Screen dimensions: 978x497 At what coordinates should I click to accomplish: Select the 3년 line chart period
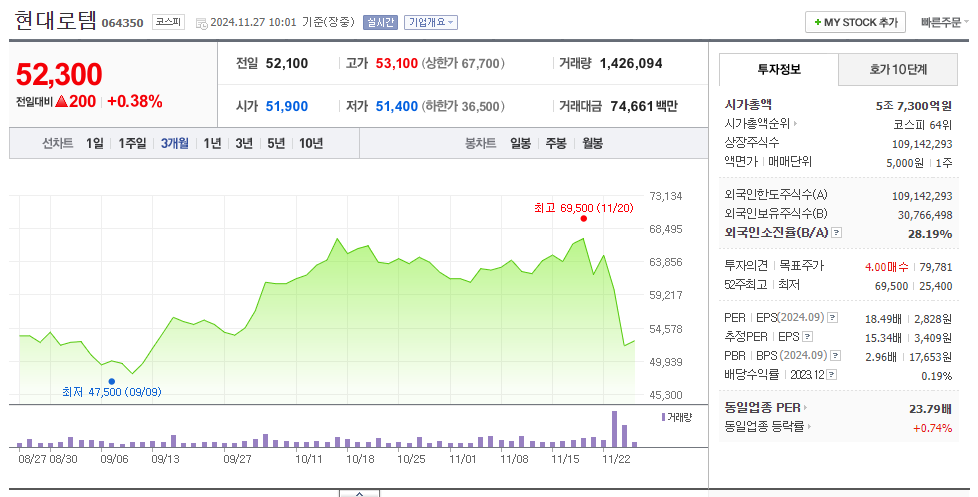244,143
